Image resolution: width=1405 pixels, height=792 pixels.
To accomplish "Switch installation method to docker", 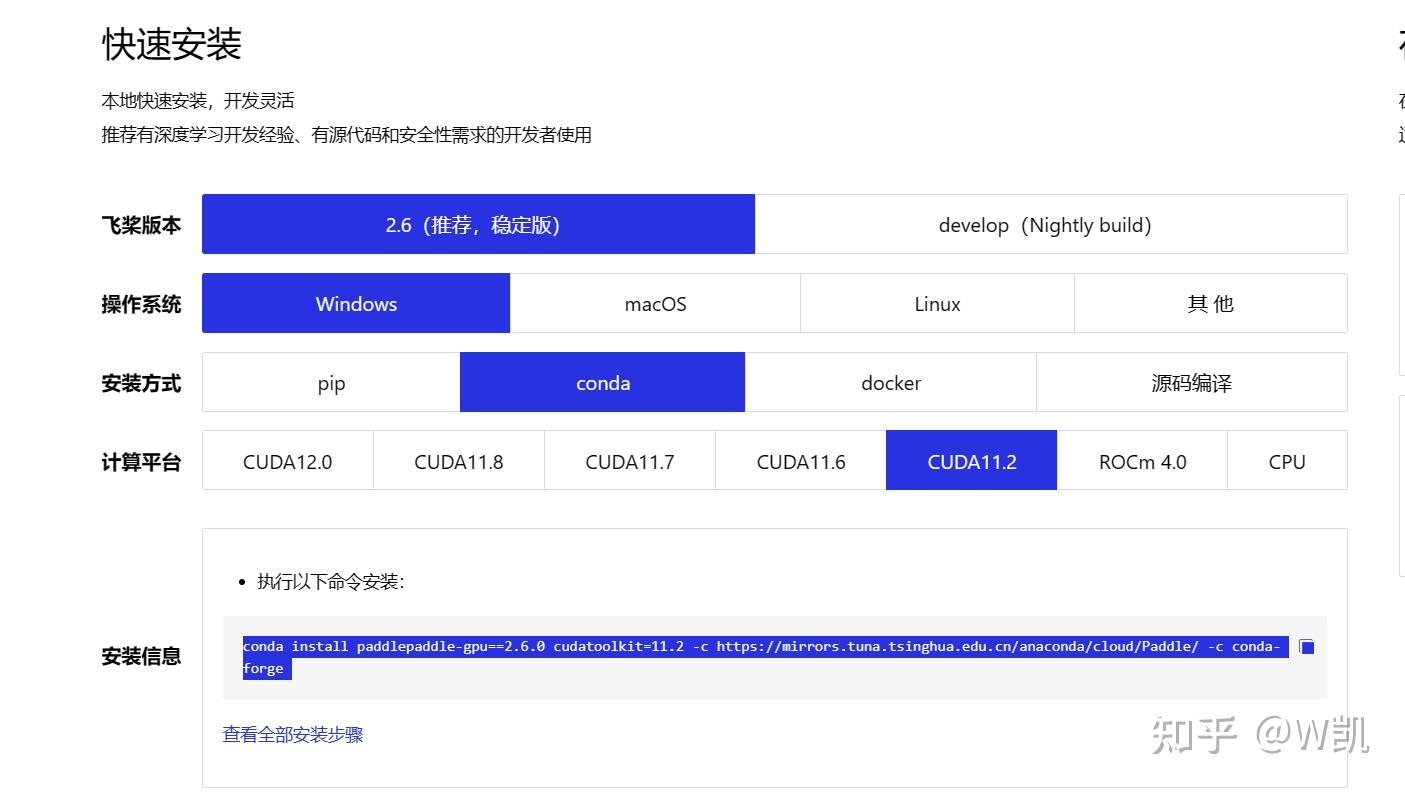I will 890,382.
